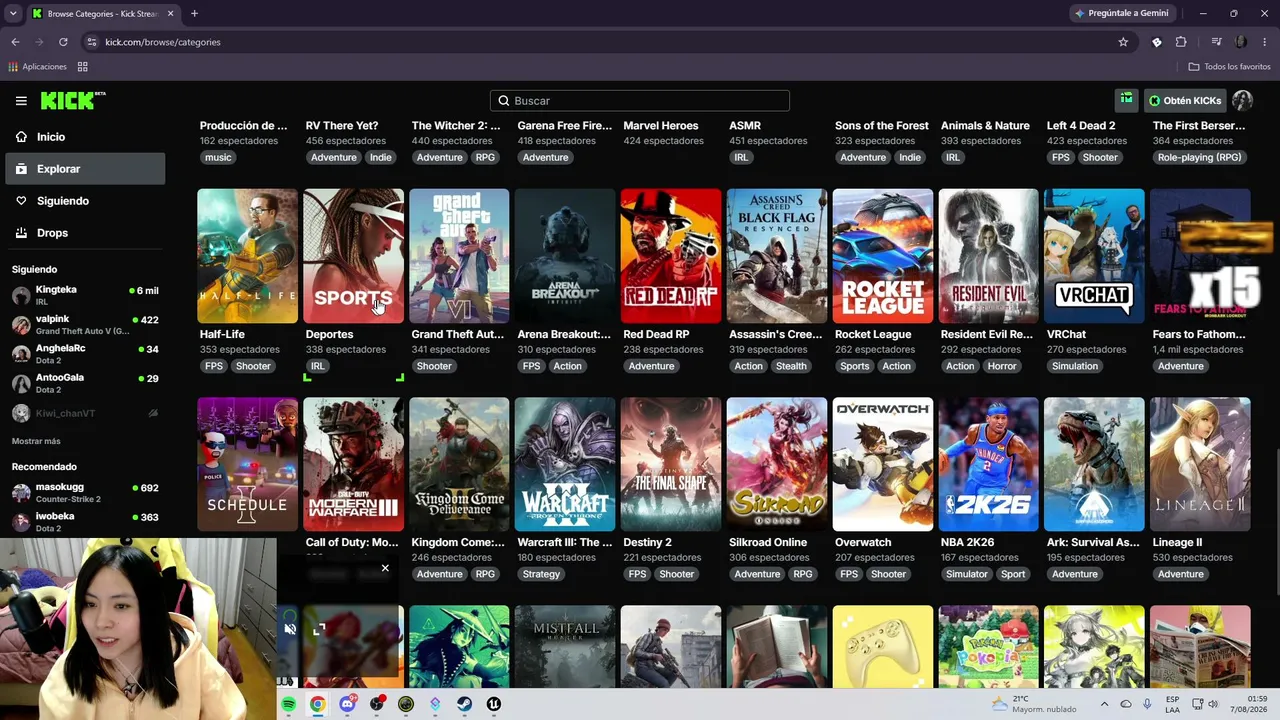Open Kingteka's followed channel
Viewport: 1280px width, 720px height.
85,295
